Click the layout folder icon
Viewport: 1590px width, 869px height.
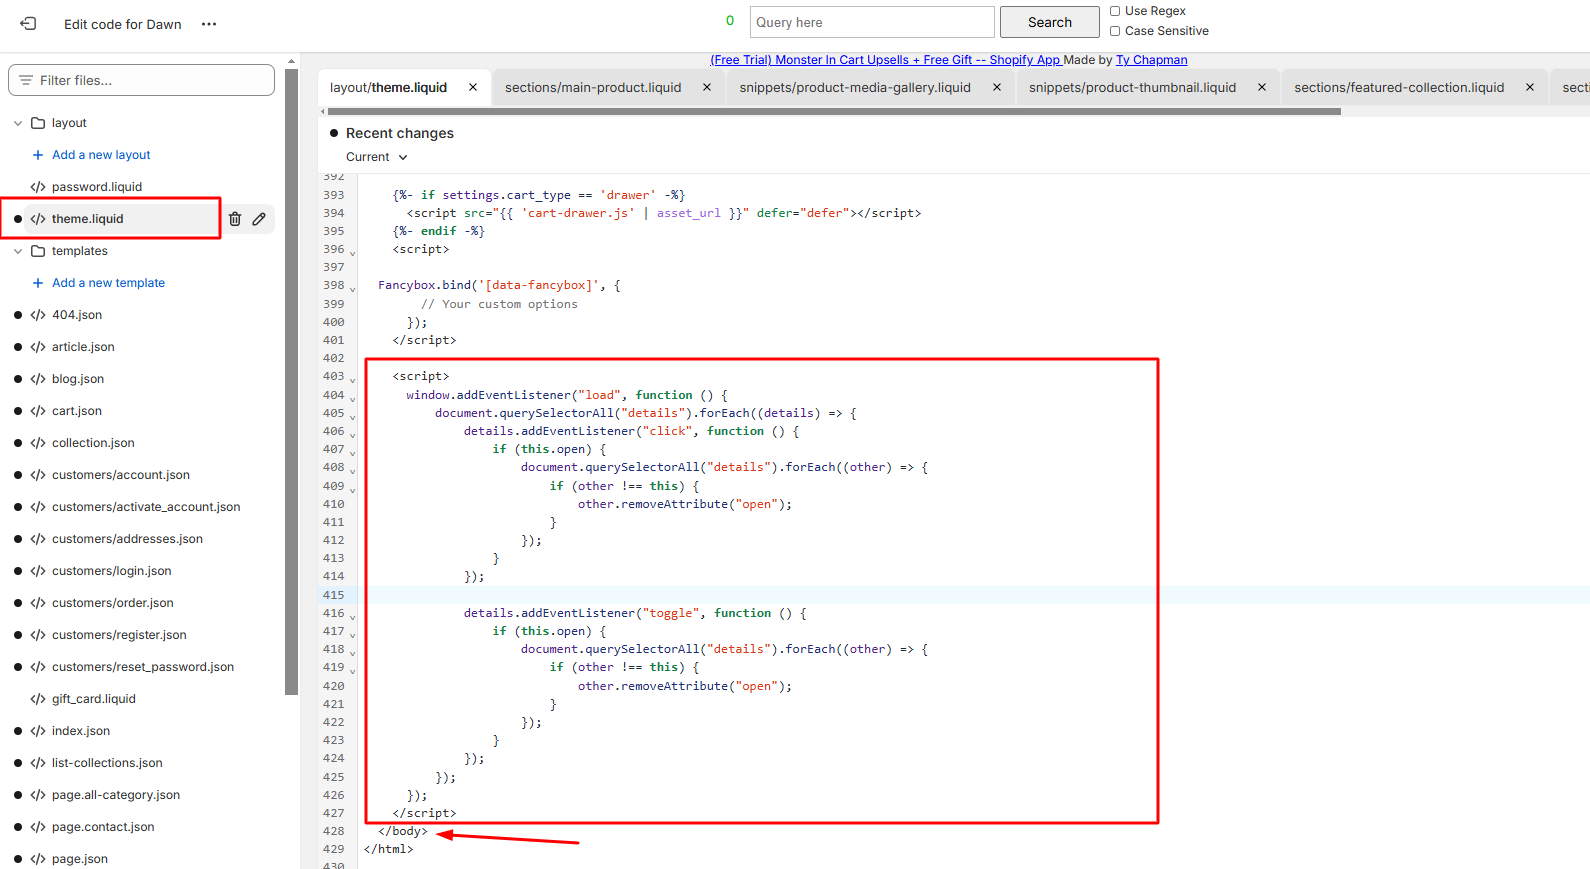tap(38, 123)
